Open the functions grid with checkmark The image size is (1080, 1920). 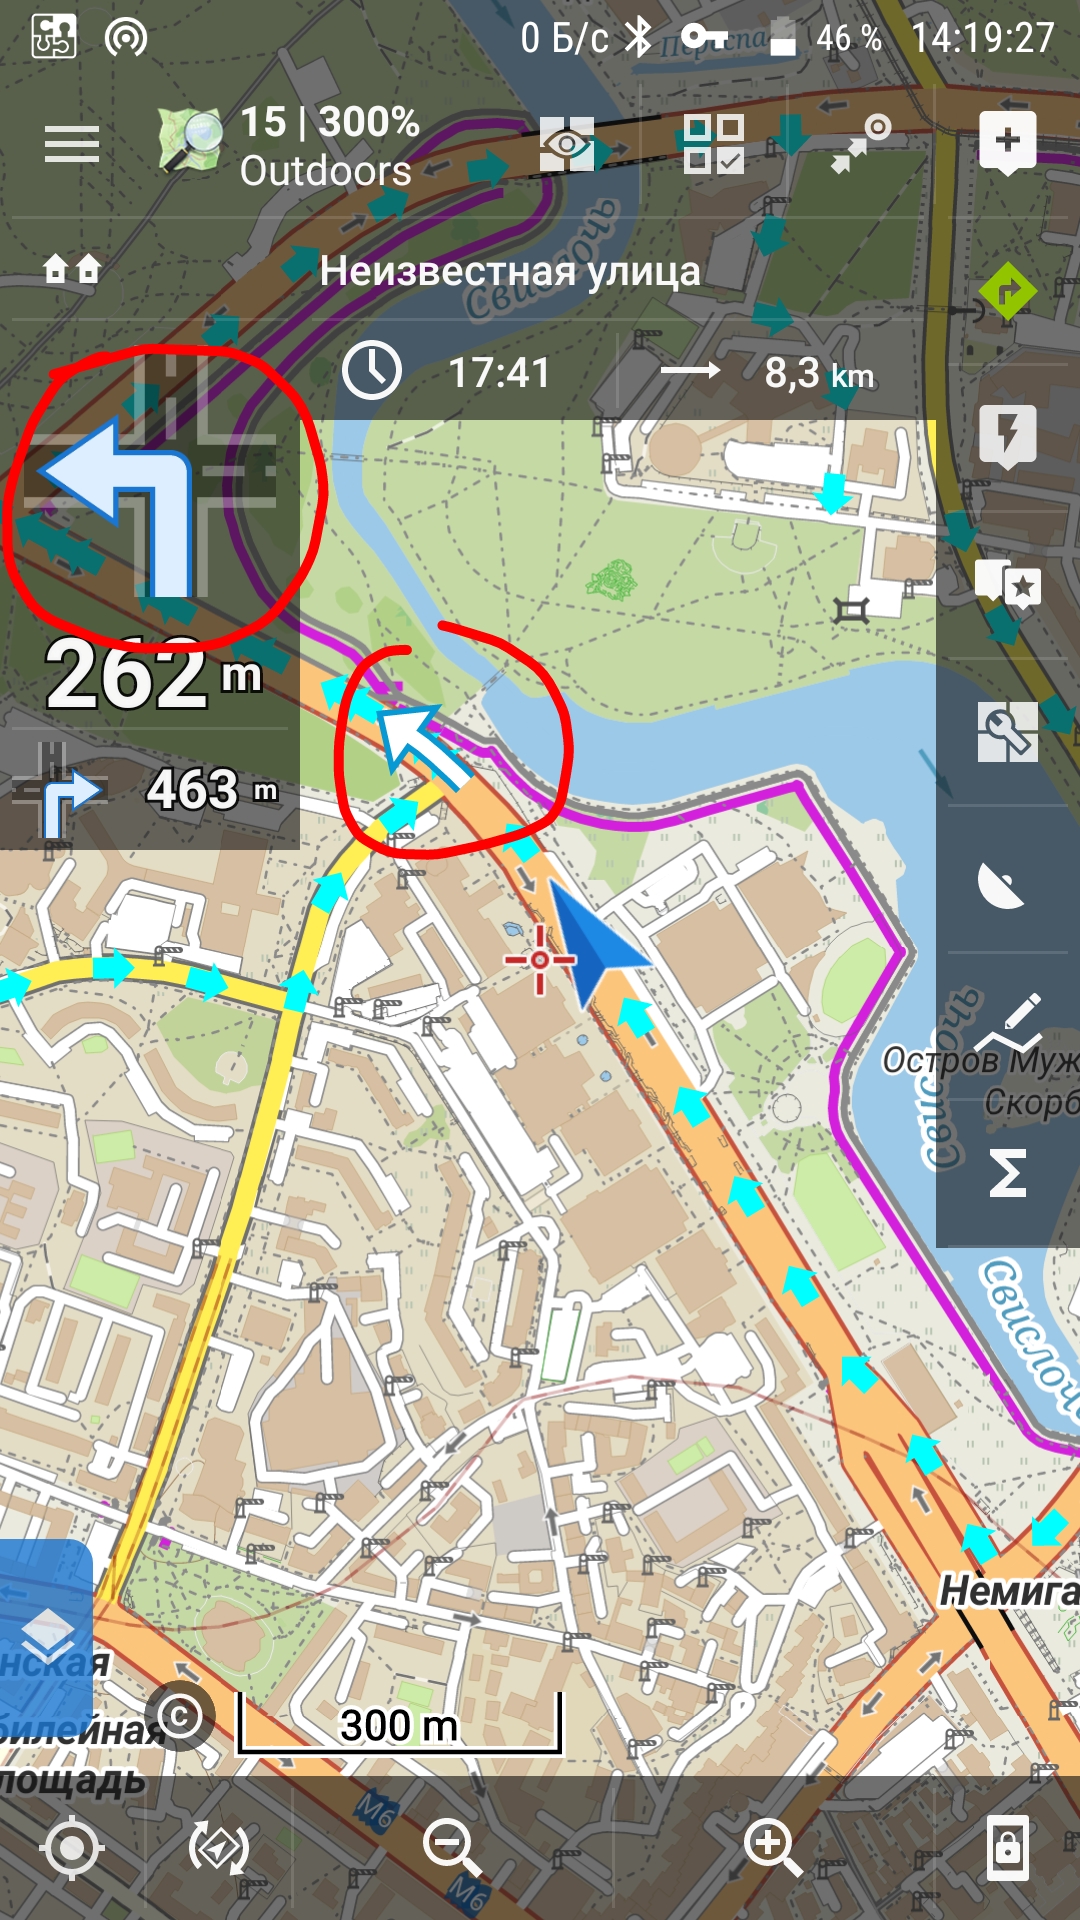[713, 144]
